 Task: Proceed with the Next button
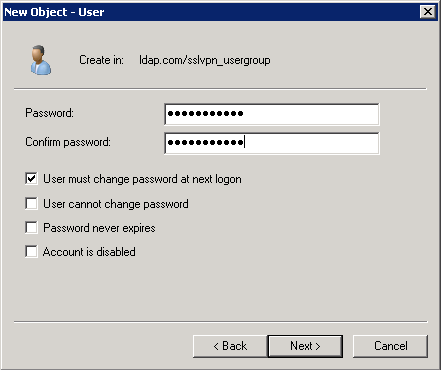click(x=305, y=346)
